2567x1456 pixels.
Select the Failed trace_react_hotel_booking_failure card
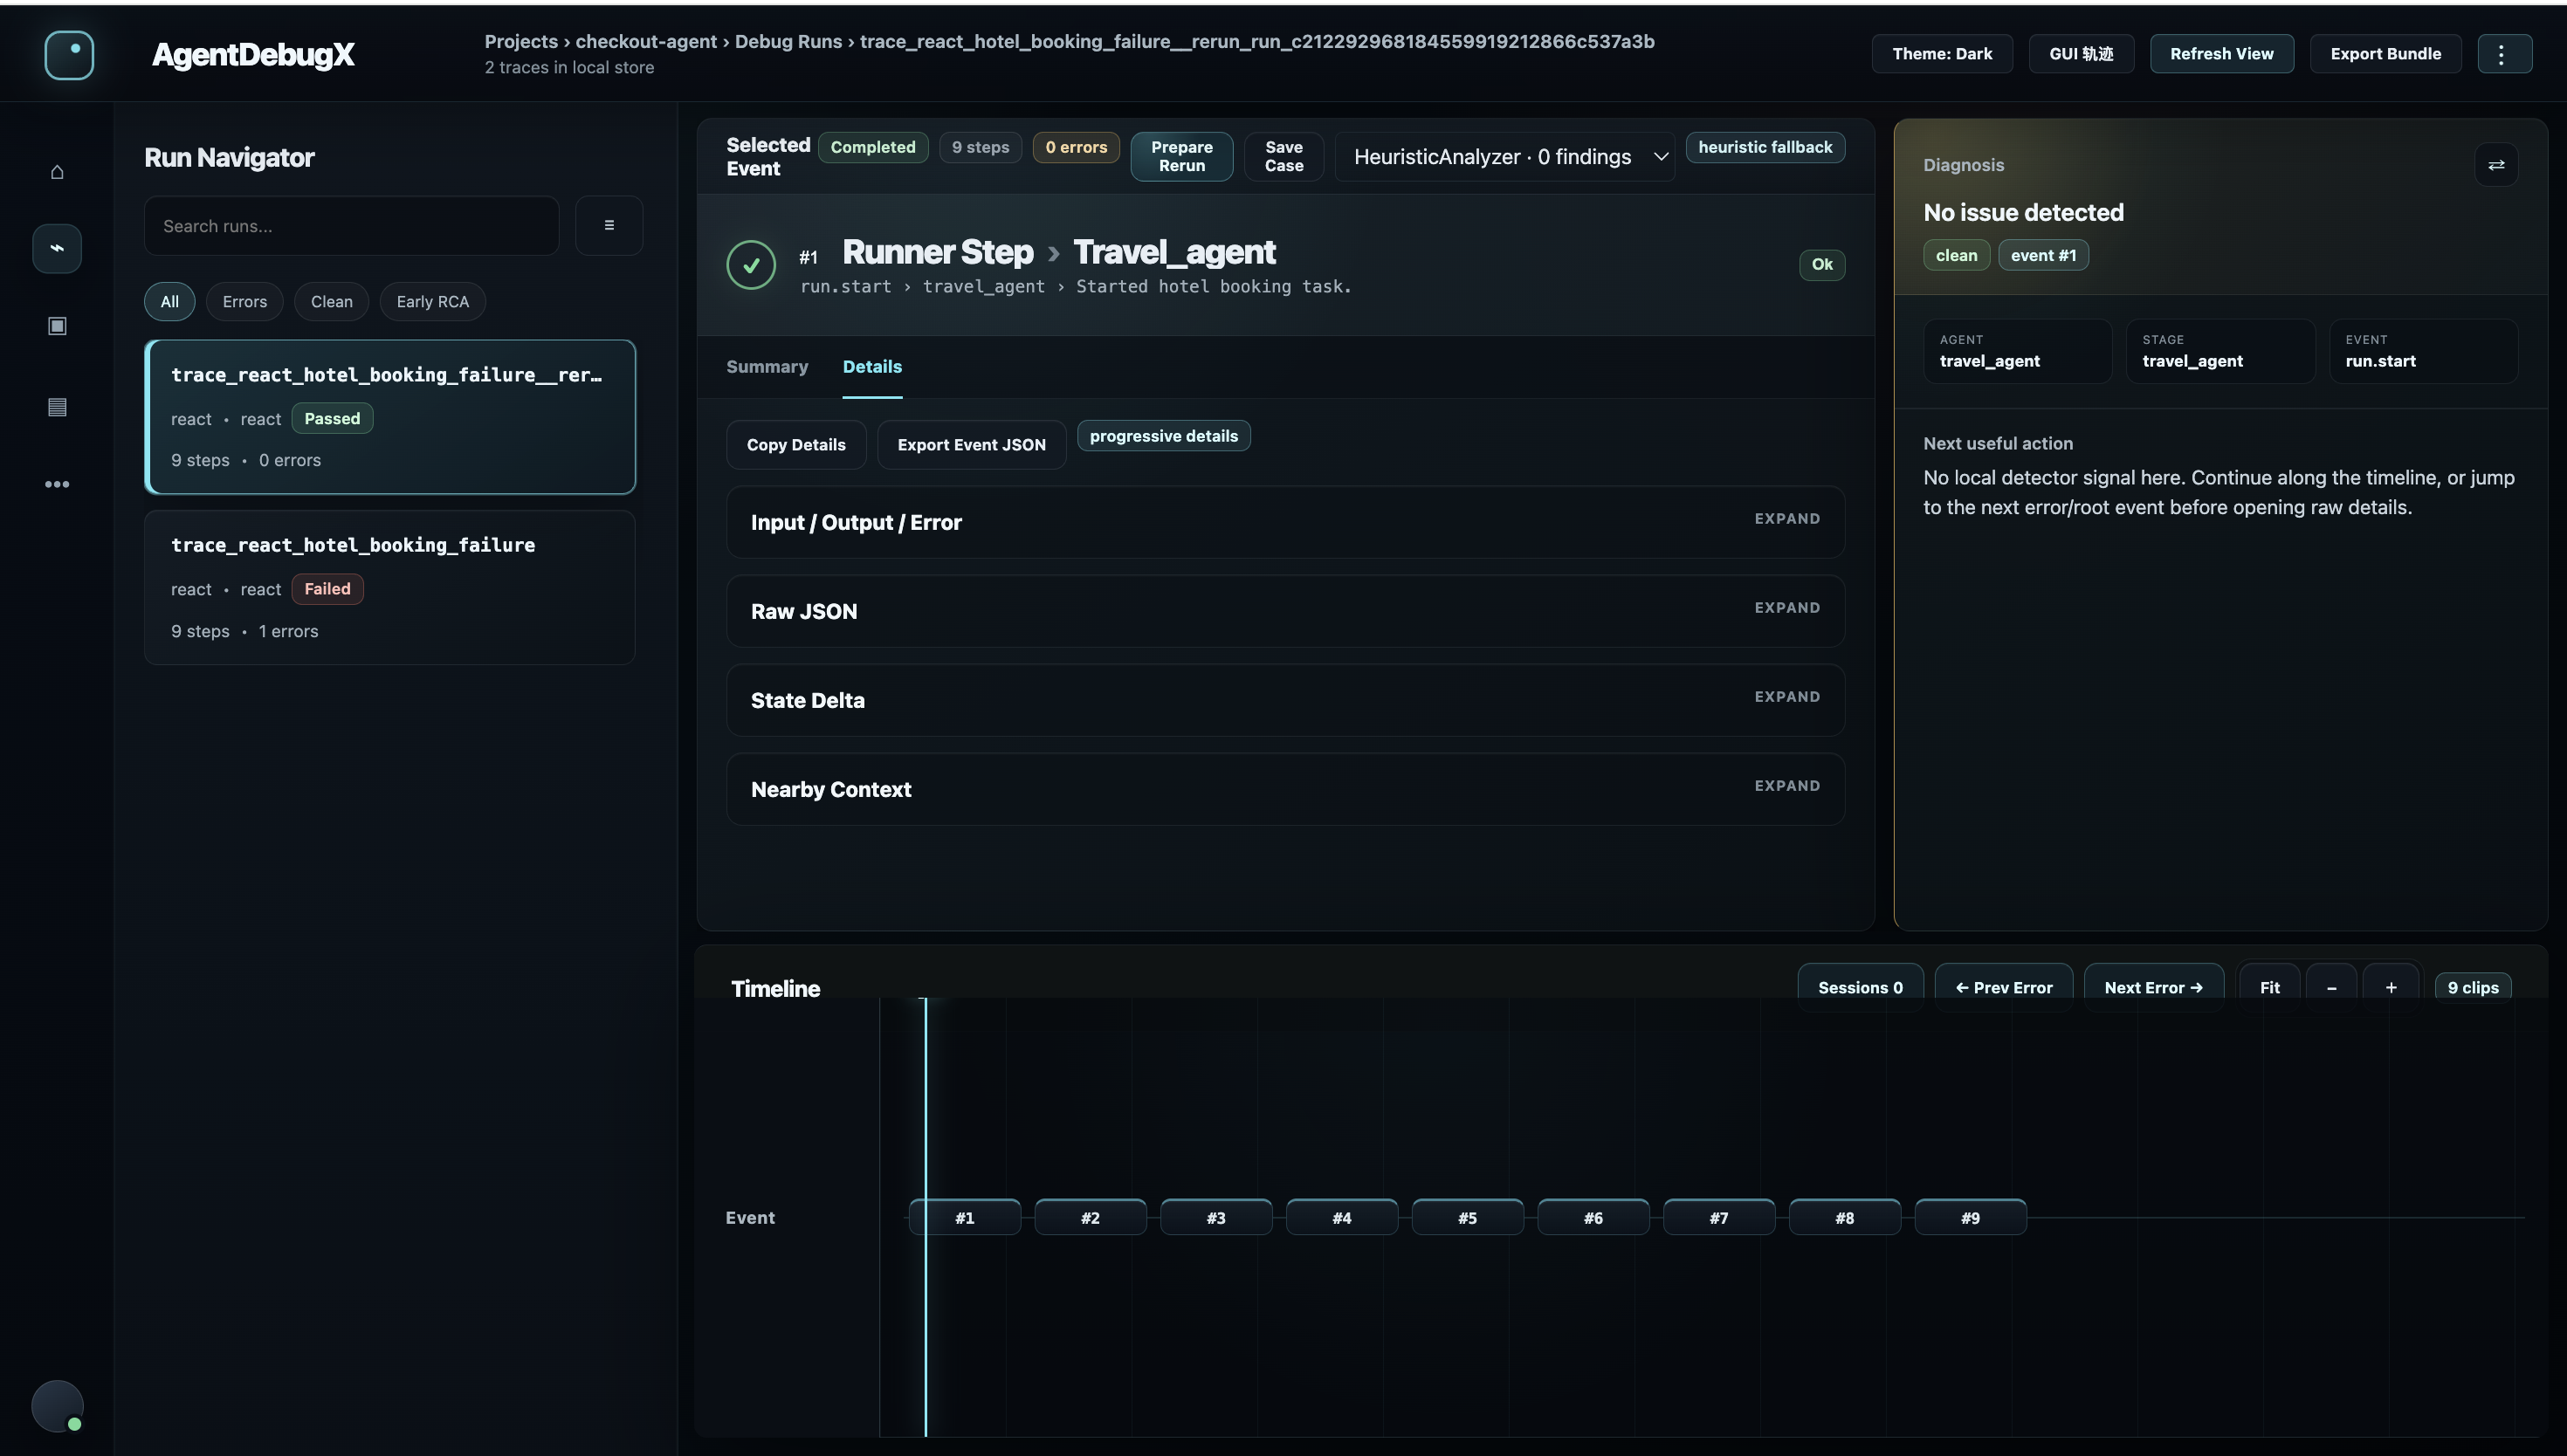390,588
